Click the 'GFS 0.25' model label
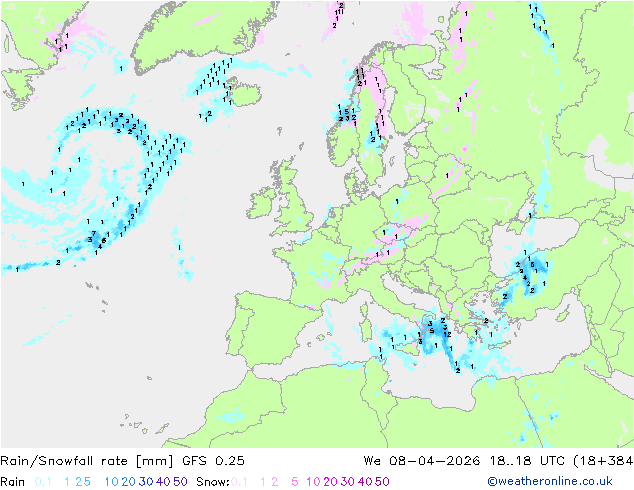This screenshot has width=634, height=490. (213, 461)
